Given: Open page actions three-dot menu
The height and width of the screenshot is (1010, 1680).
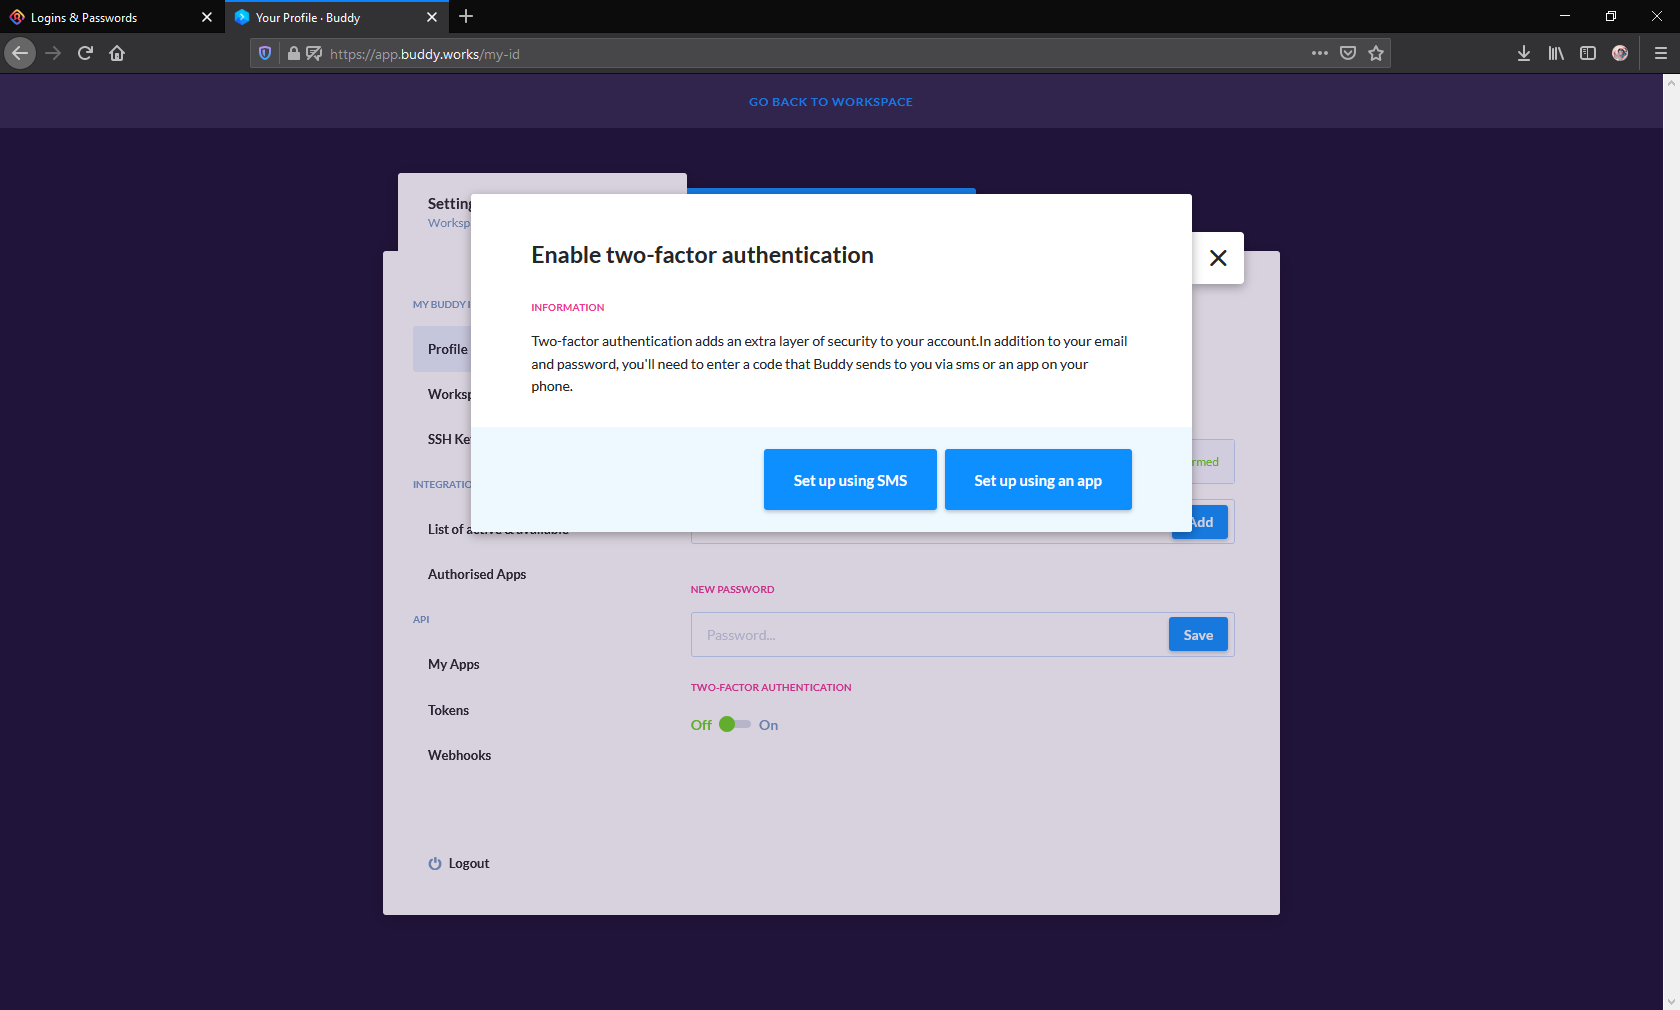Looking at the screenshot, I should click(x=1320, y=53).
